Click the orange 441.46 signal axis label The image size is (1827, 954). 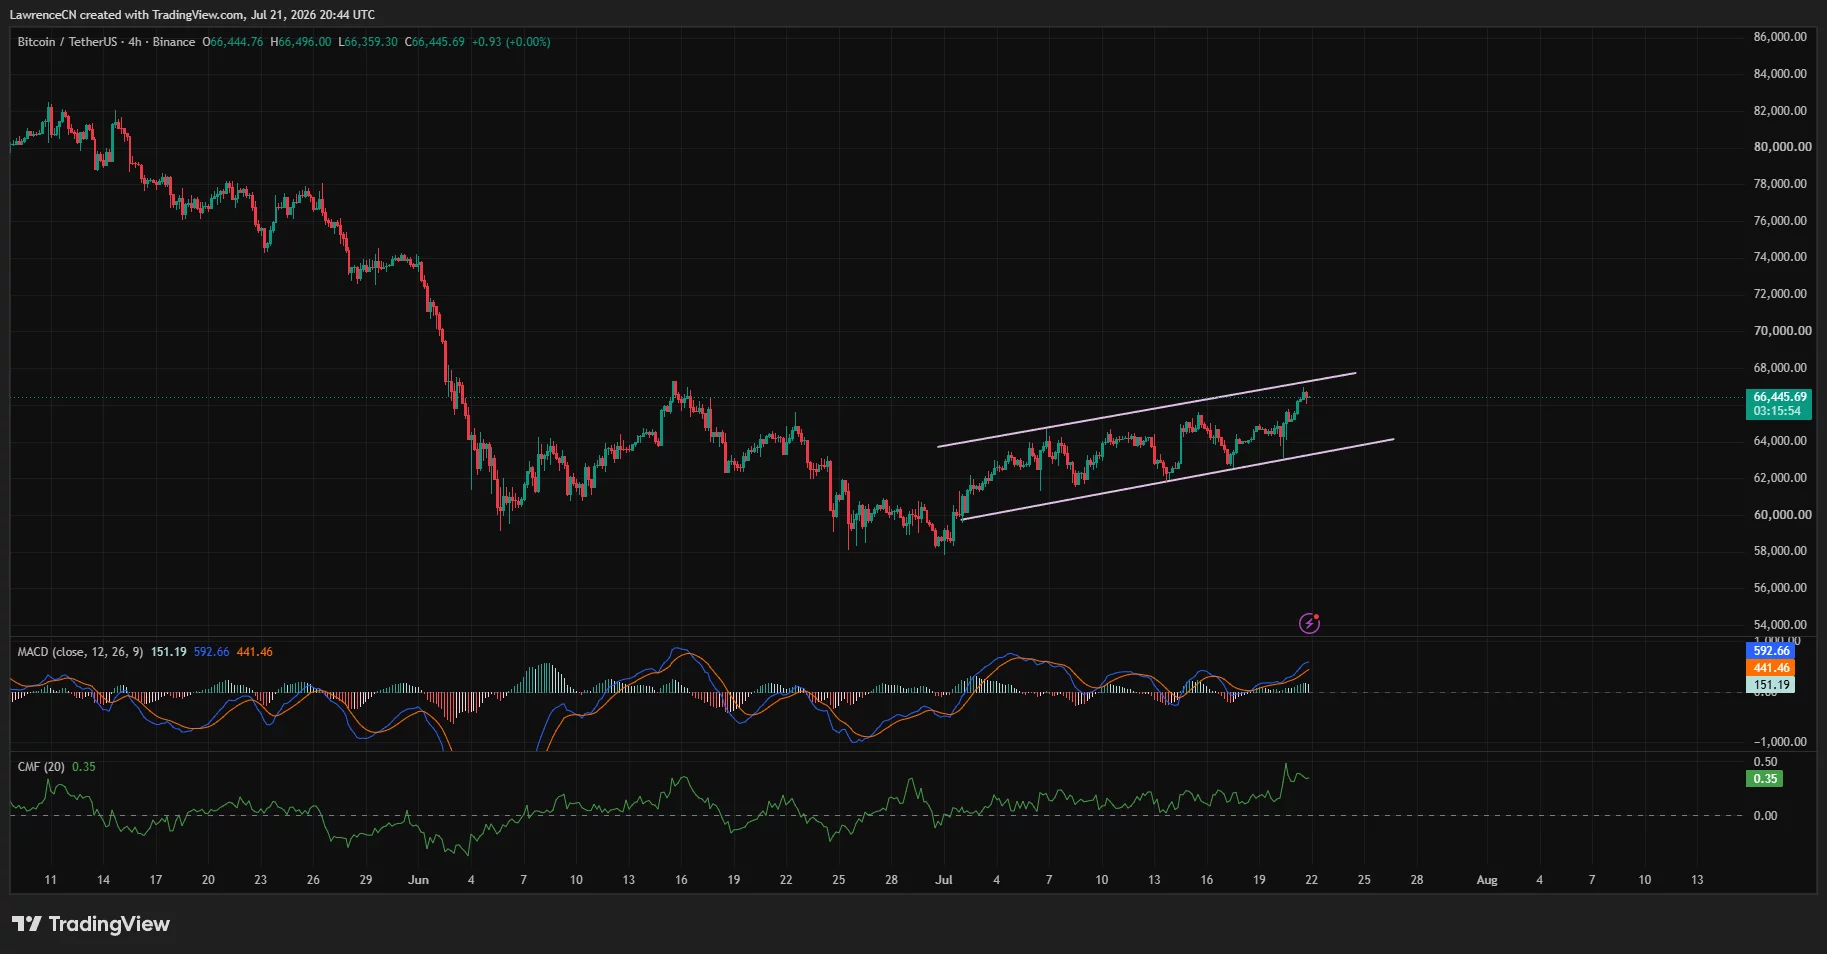1771,668
